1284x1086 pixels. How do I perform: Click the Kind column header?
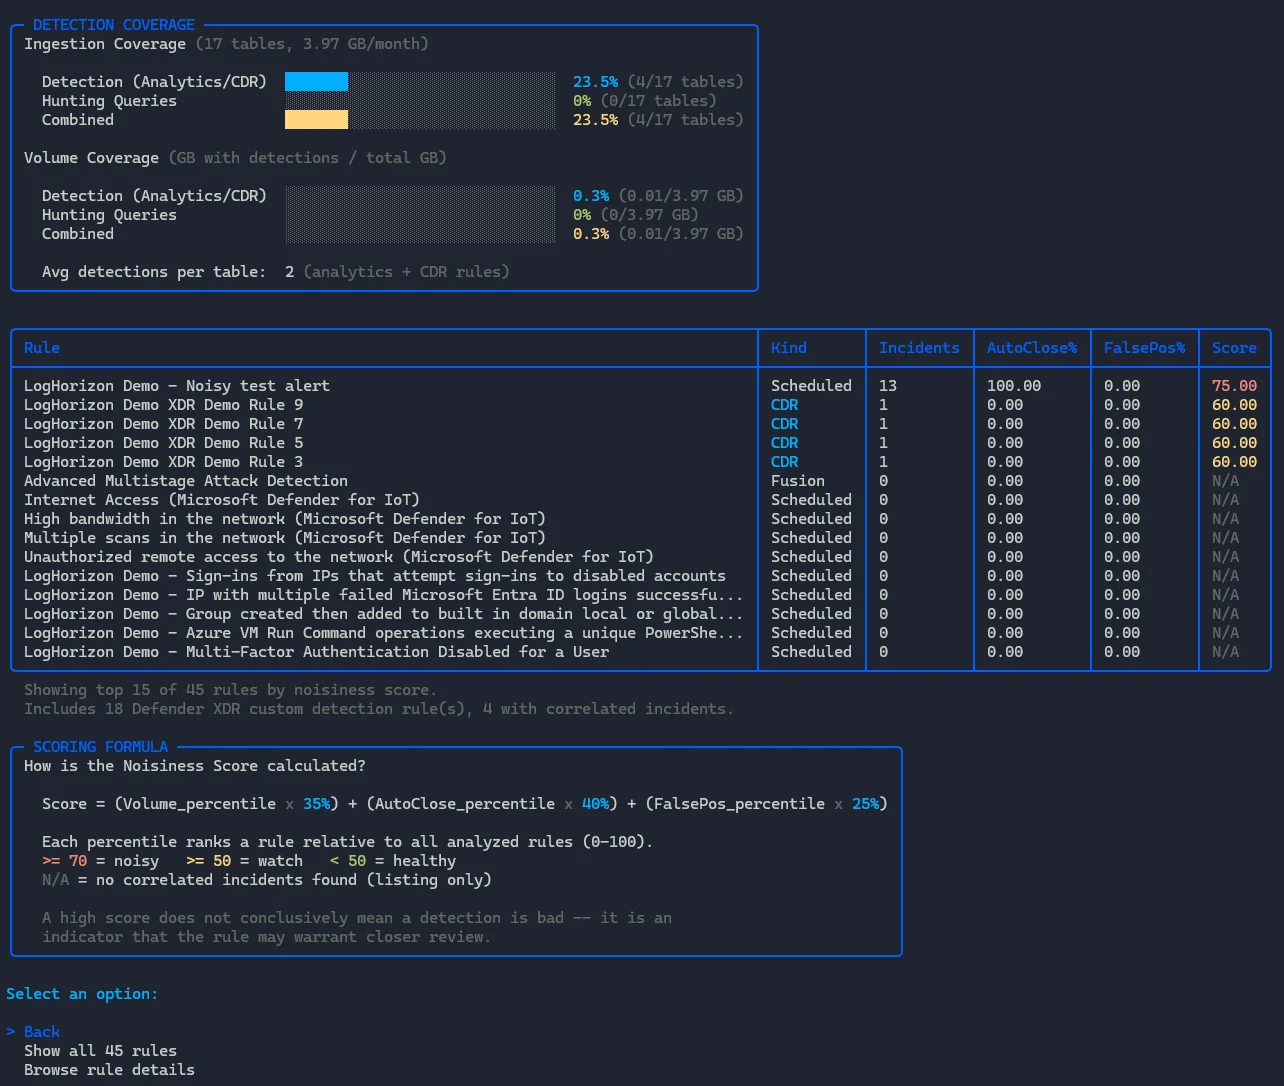pyautogui.click(x=789, y=347)
